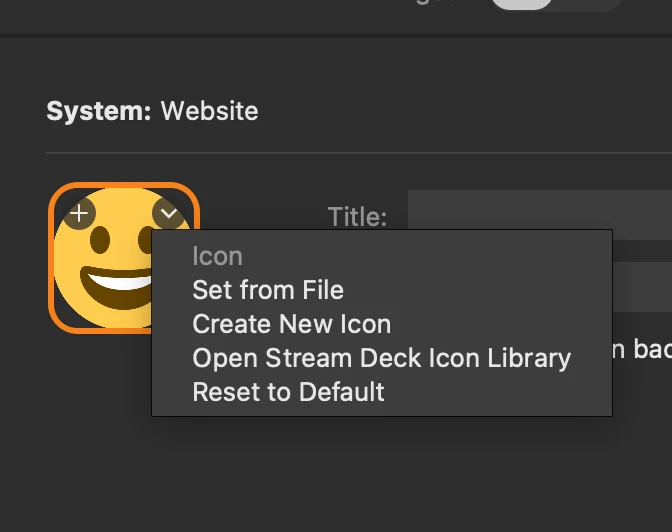
Task: Click the Title input field
Action: (x=540, y=215)
